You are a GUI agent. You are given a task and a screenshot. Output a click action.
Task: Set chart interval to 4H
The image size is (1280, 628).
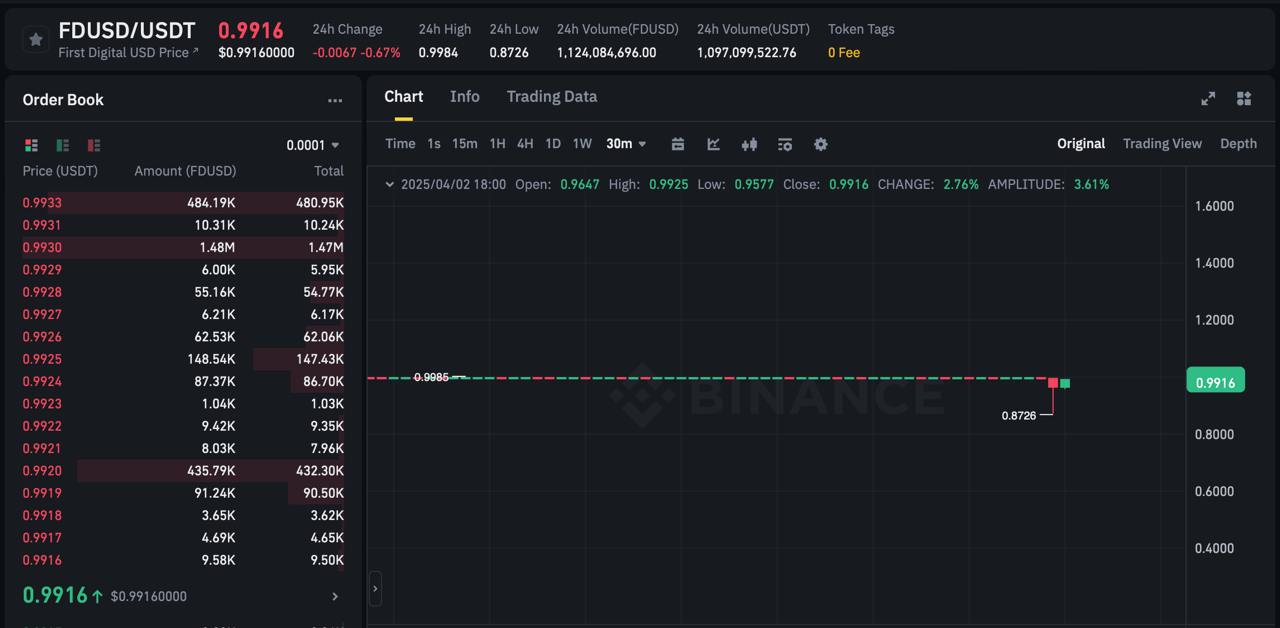click(525, 143)
